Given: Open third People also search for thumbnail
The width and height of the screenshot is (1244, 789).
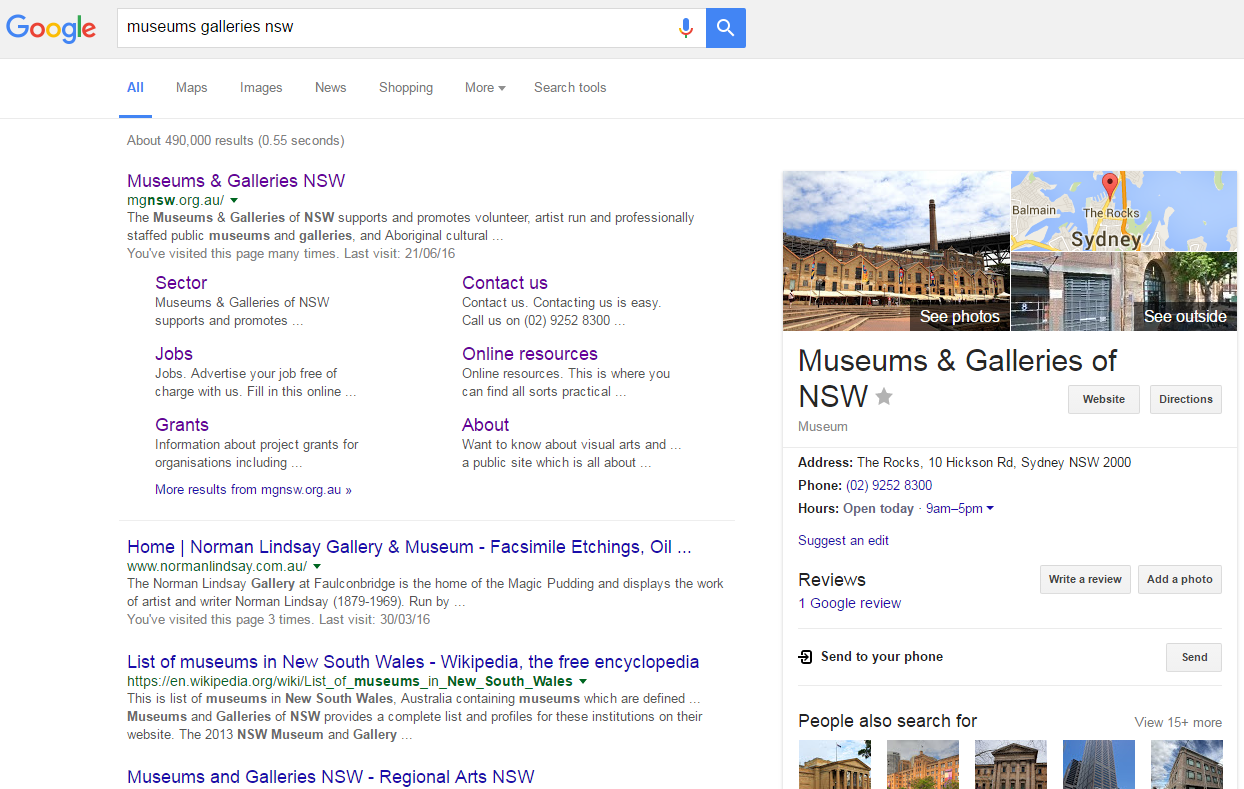Looking at the screenshot, I should pos(1010,764).
